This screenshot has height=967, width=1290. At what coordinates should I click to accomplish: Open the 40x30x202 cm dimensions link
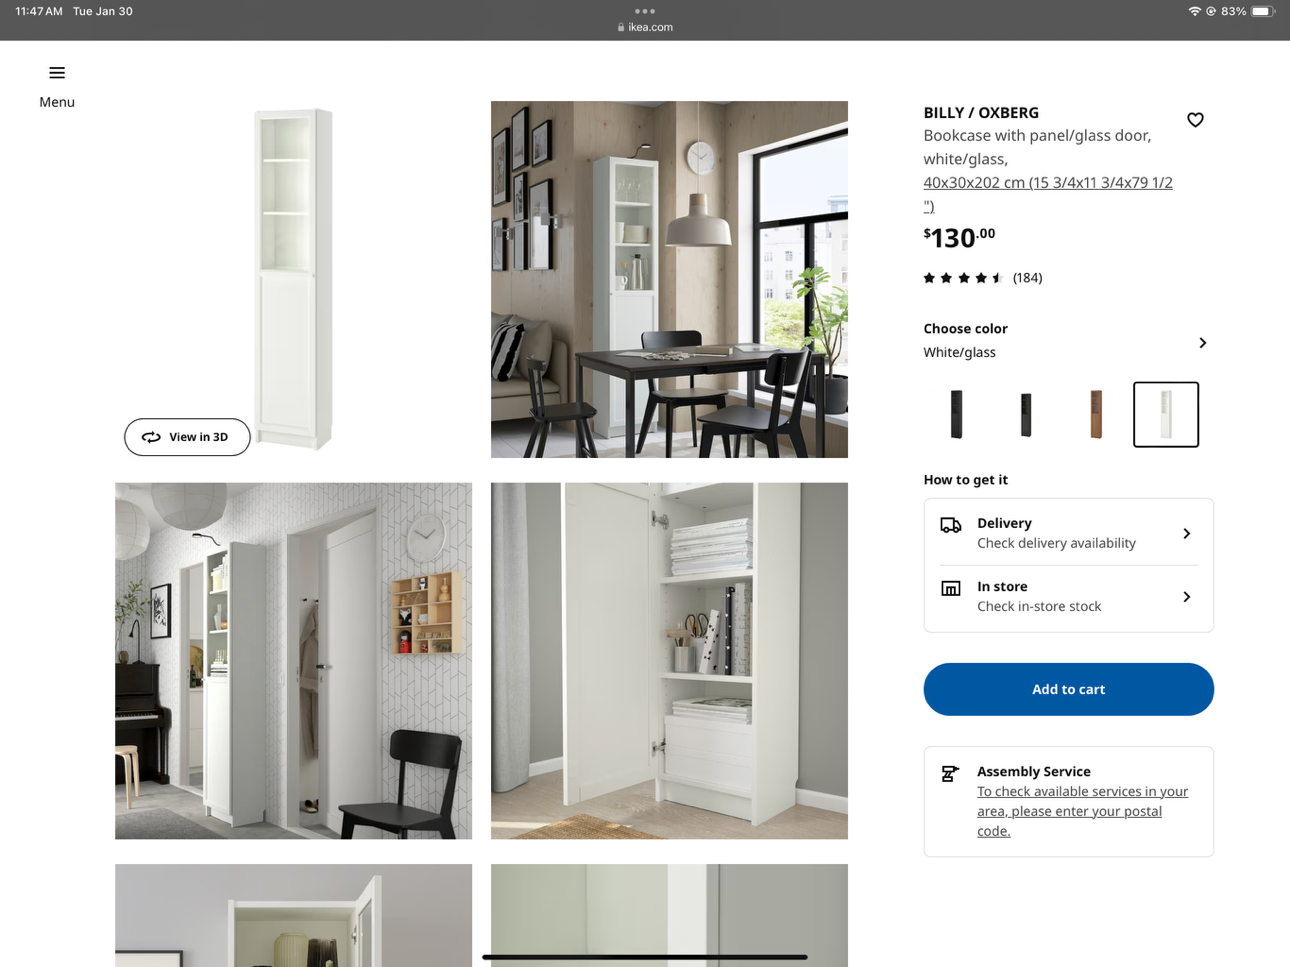coord(1048,194)
